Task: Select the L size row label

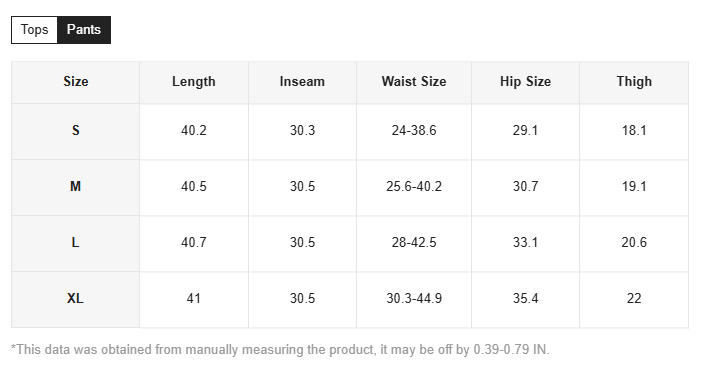Action: (75, 243)
